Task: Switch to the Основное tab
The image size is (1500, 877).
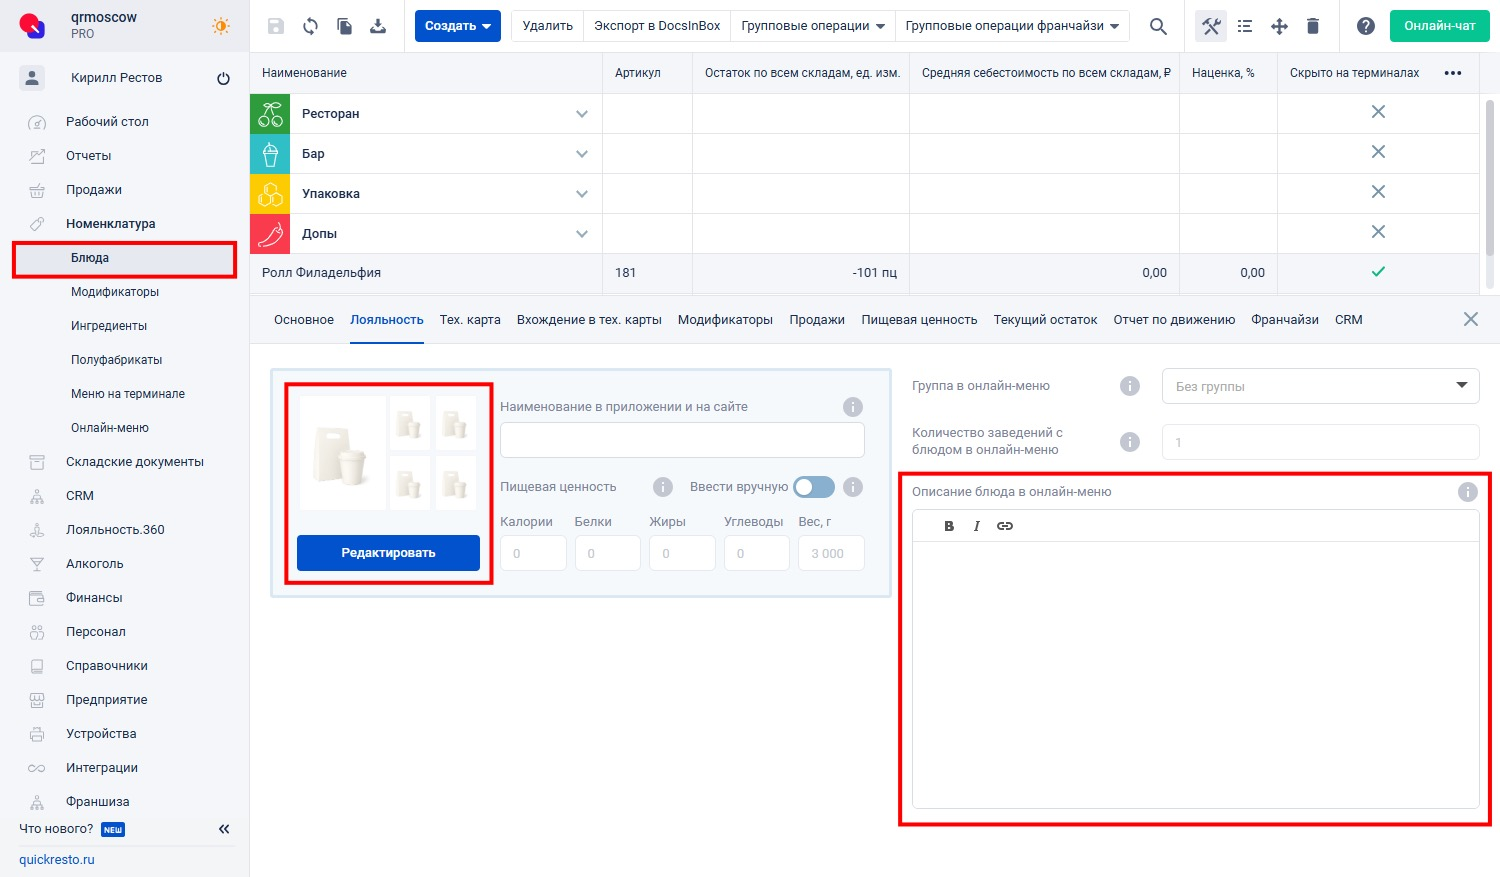Action: coord(303,319)
